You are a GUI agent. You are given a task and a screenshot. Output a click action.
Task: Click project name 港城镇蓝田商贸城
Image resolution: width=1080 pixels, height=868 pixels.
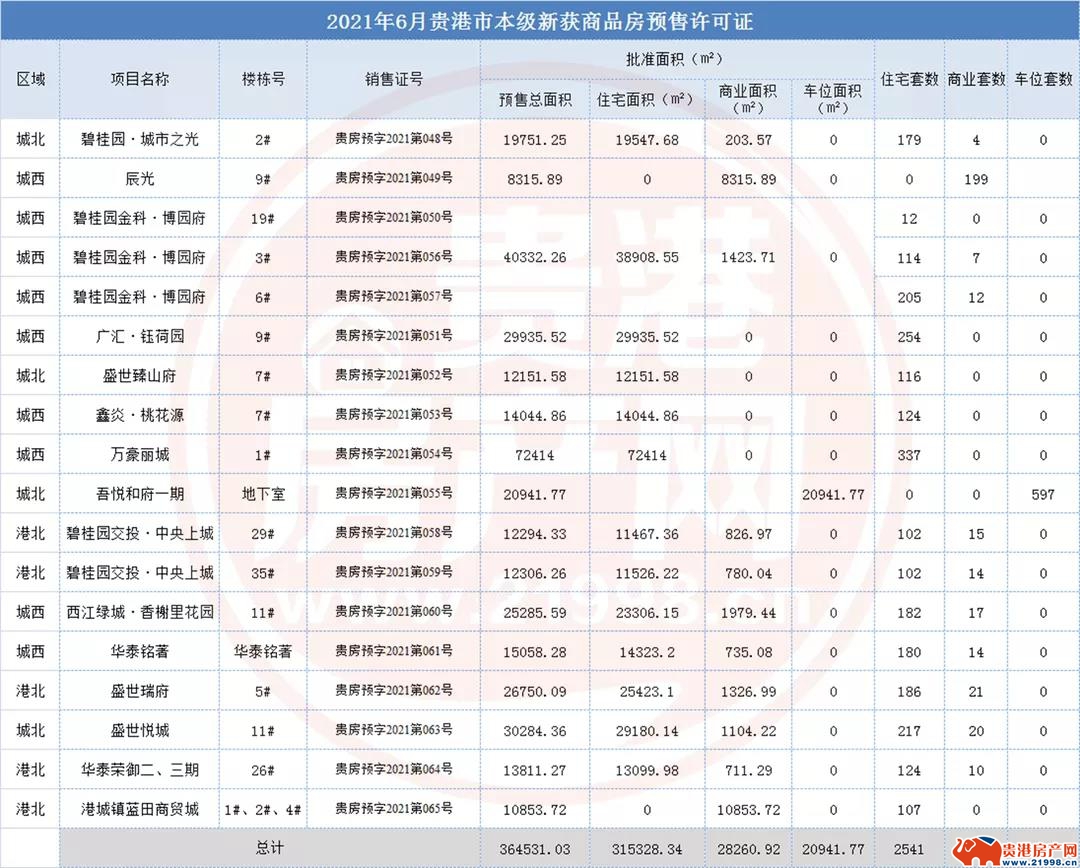[139, 809]
